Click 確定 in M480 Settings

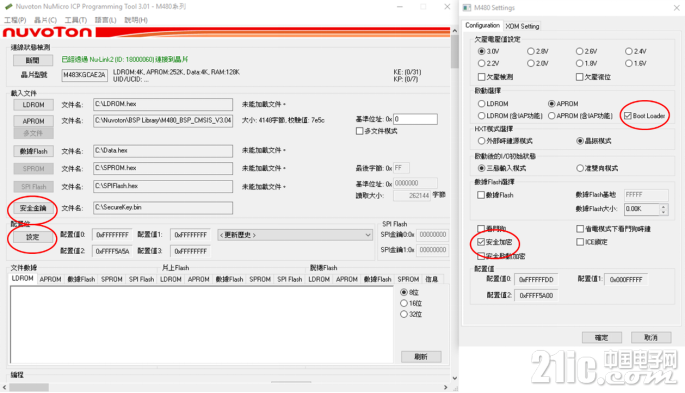pyautogui.click(x=601, y=337)
